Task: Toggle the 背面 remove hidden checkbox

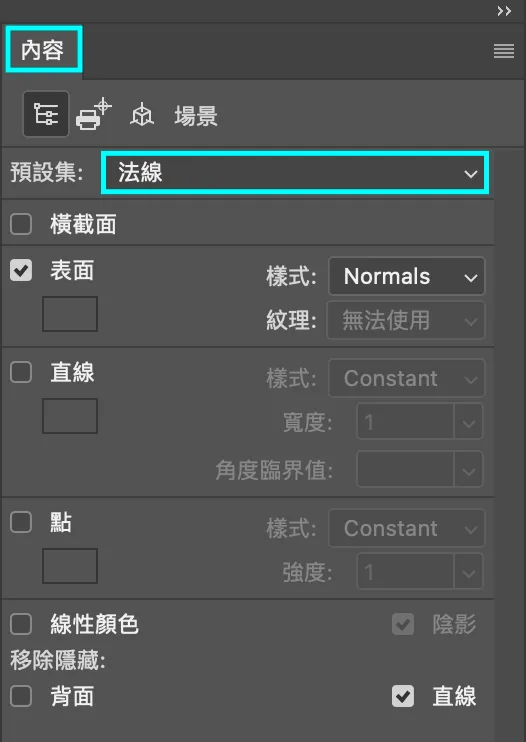Action: (21, 696)
